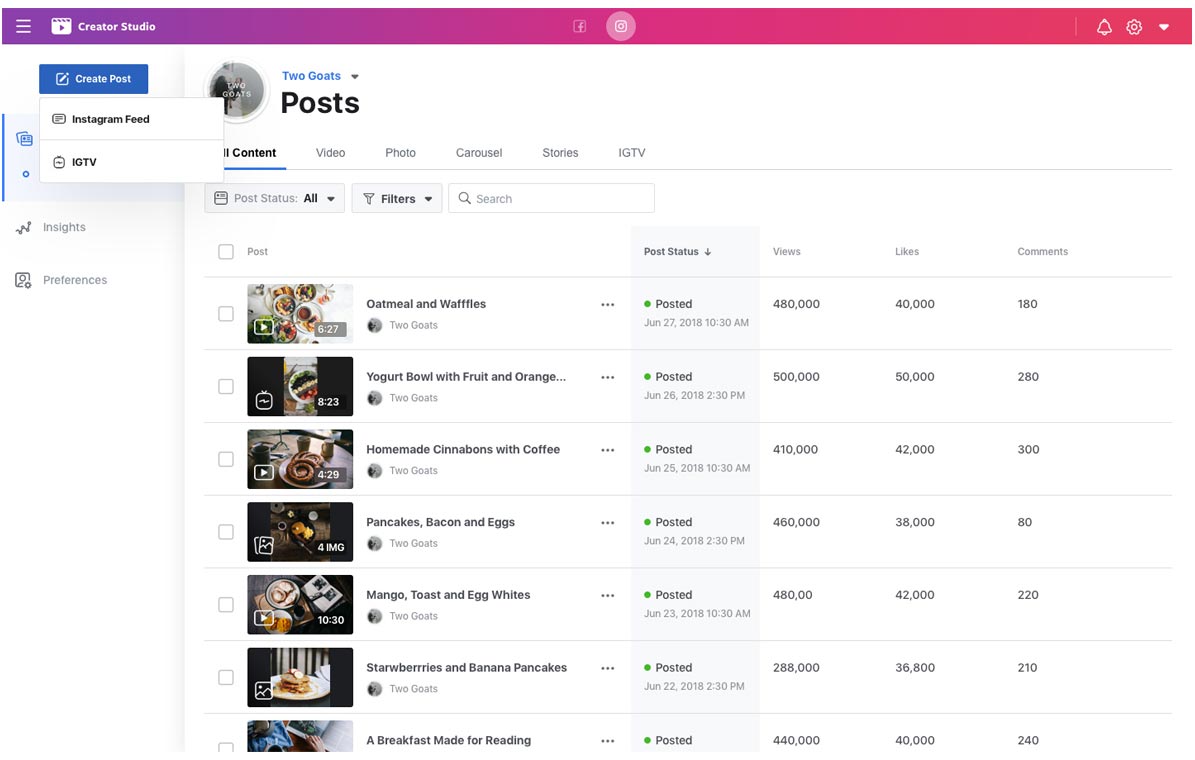
Task: Choose IGTV from Create Post menu
Action: (x=131, y=162)
